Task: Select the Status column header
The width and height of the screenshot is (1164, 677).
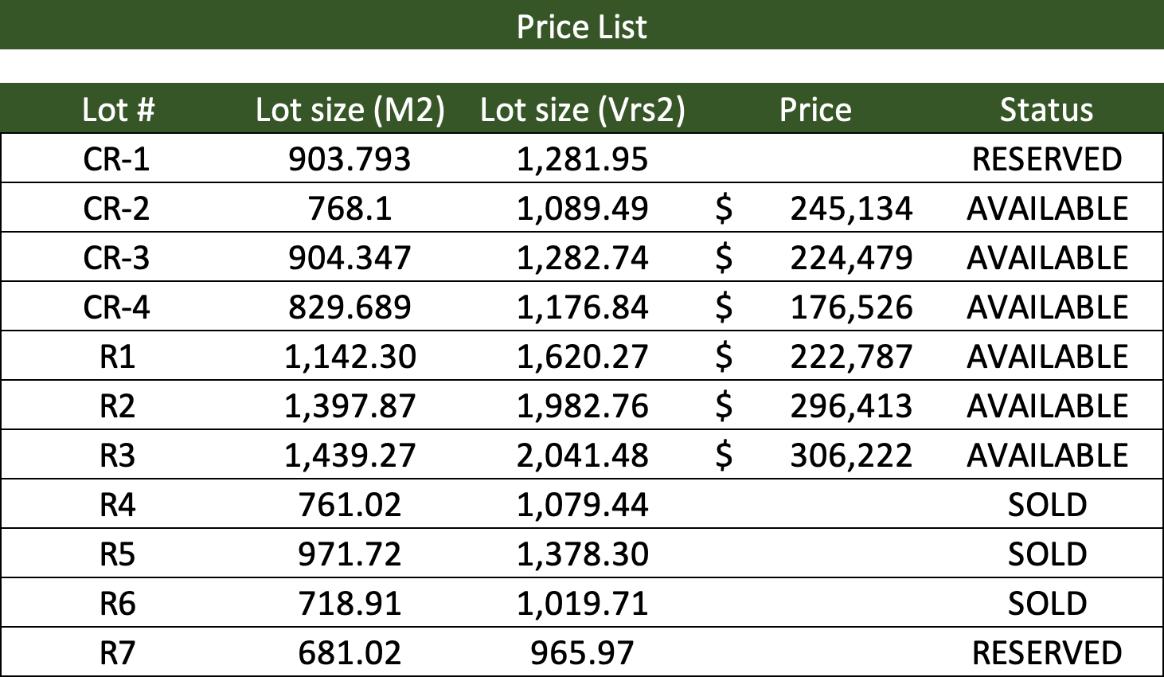Action: (x=1046, y=110)
